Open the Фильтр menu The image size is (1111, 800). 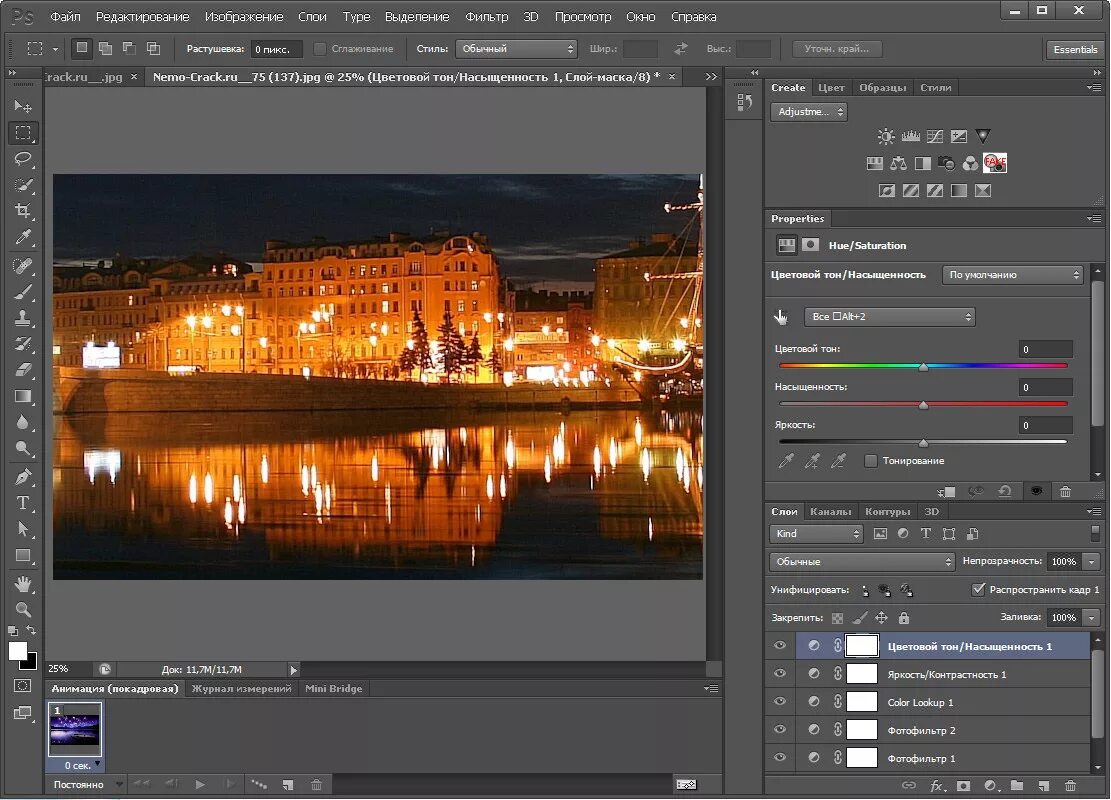(487, 17)
